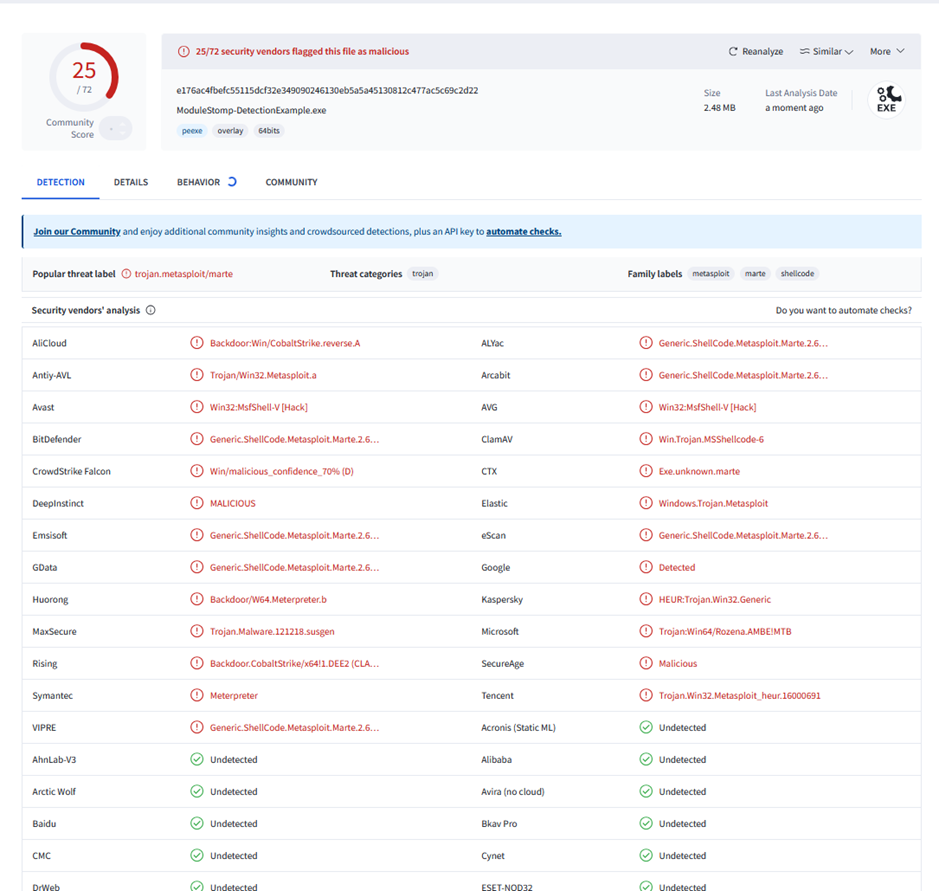Click the Bkav Pro vendor name
This screenshot has height=891, width=939.
click(499, 824)
